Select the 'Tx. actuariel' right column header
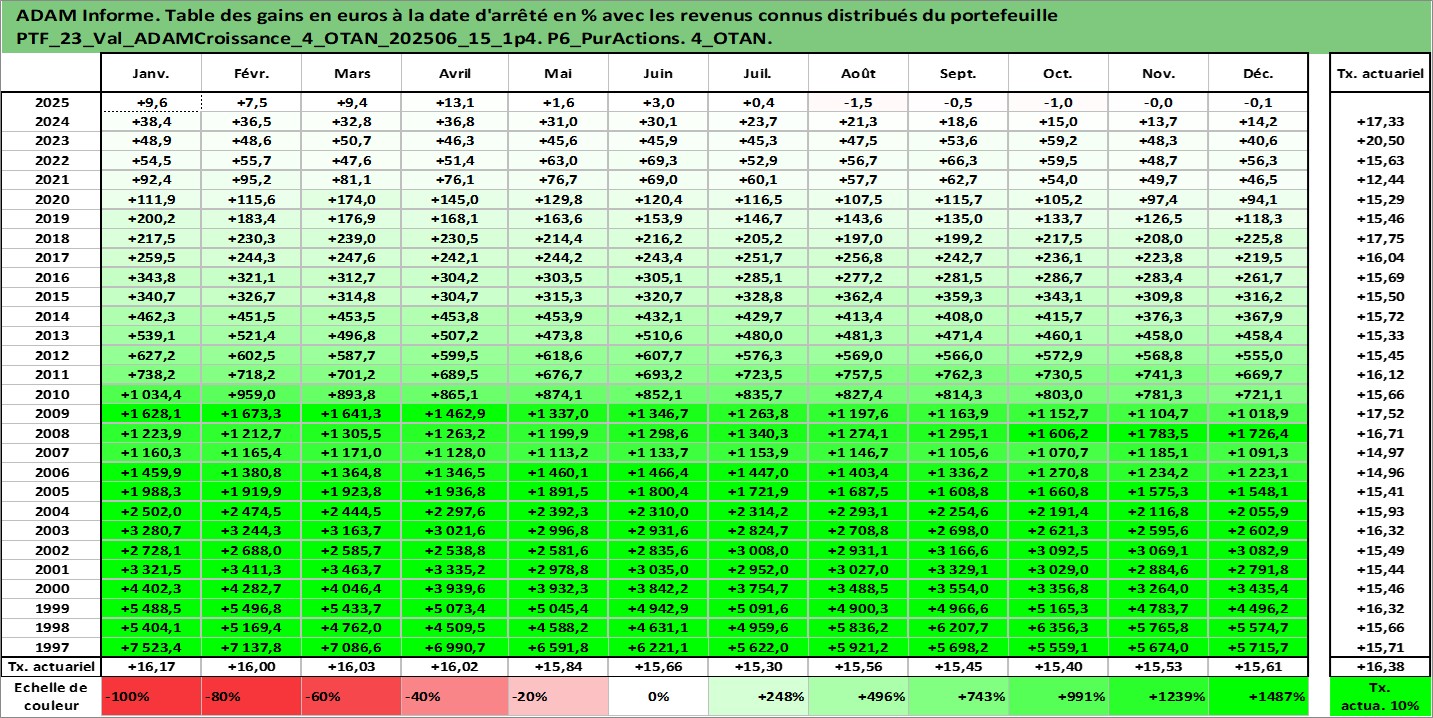 (x=1379, y=74)
